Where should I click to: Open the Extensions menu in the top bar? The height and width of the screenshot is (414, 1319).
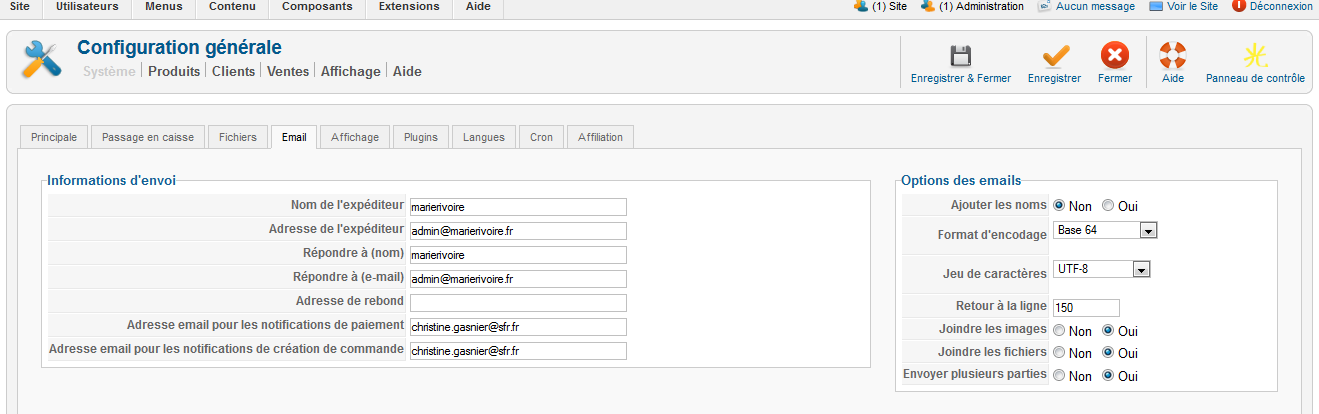(x=410, y=7)
